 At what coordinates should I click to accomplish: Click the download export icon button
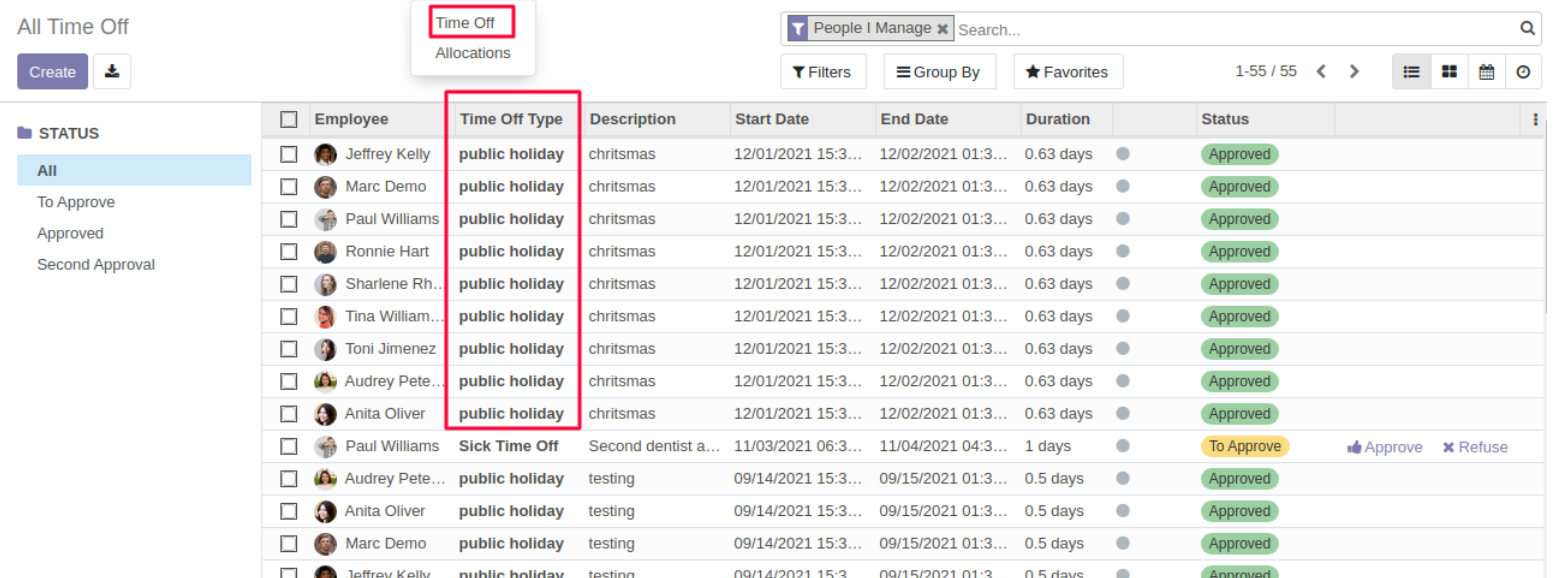tap(112, 71)
